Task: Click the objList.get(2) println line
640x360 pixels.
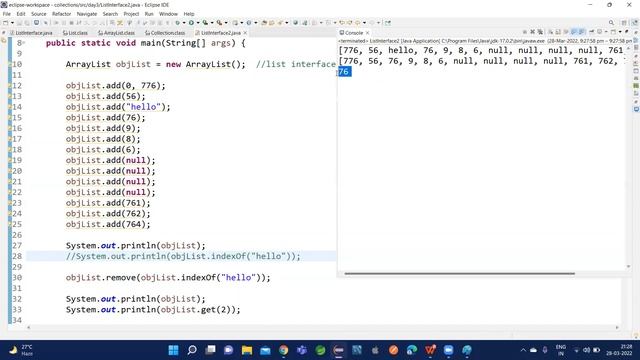Action: tap(153, 309)
